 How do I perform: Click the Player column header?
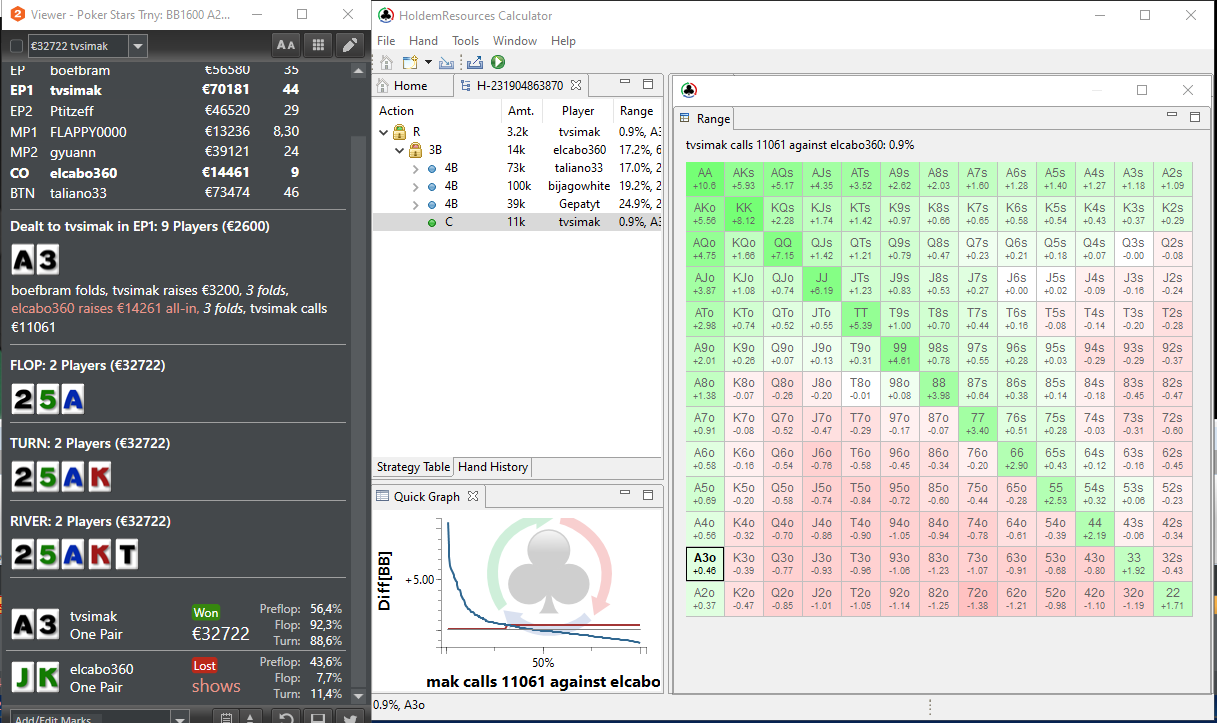pos(577,111)
